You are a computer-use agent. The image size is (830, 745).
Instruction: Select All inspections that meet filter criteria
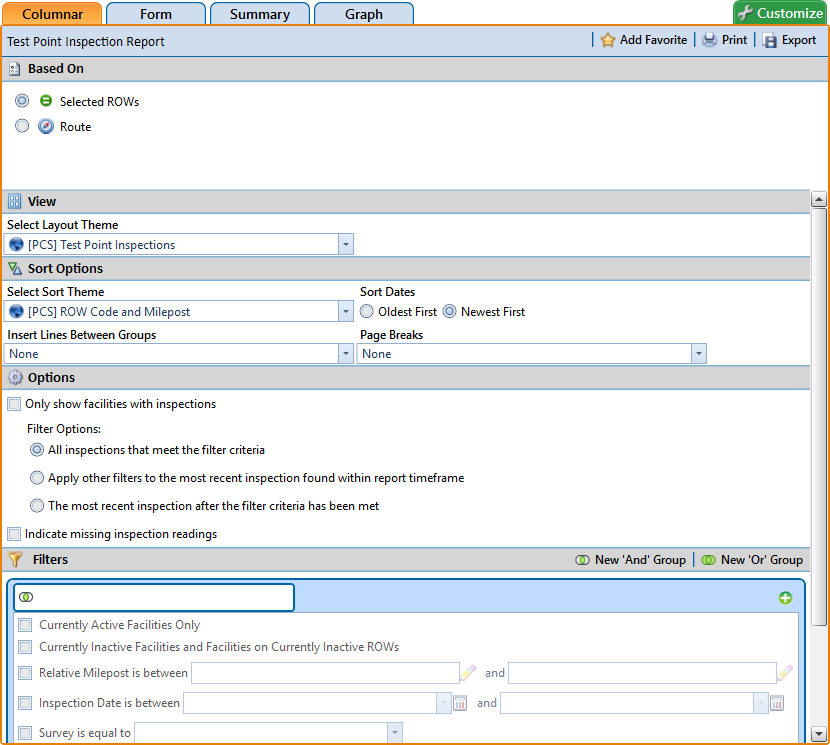37,450
